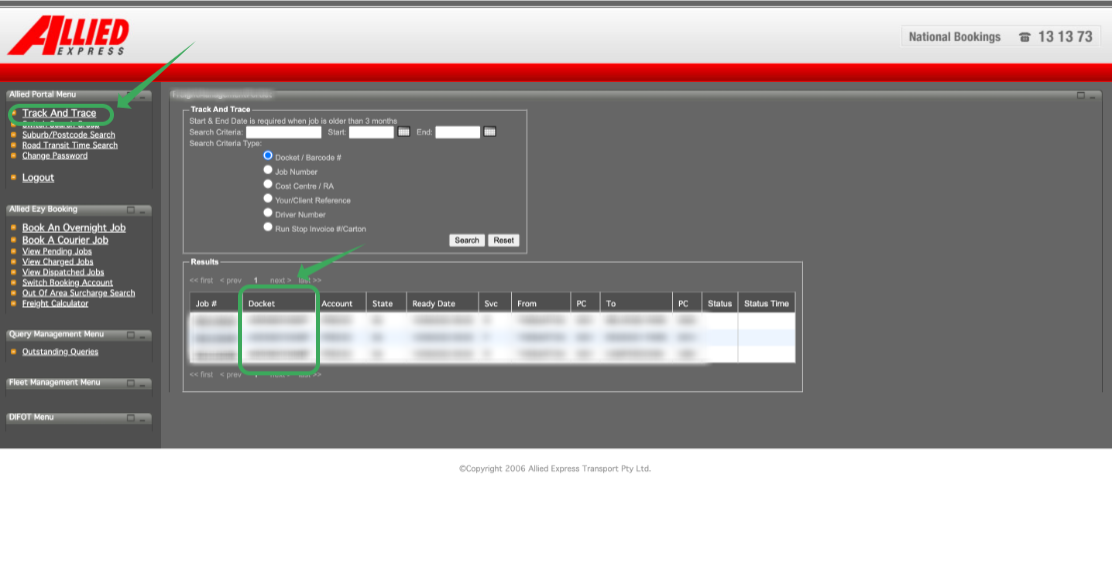Image resolution: width=1112 pixels, height=566 pixels.
Task: Go to previous page above results table
Action: point(230,280)
